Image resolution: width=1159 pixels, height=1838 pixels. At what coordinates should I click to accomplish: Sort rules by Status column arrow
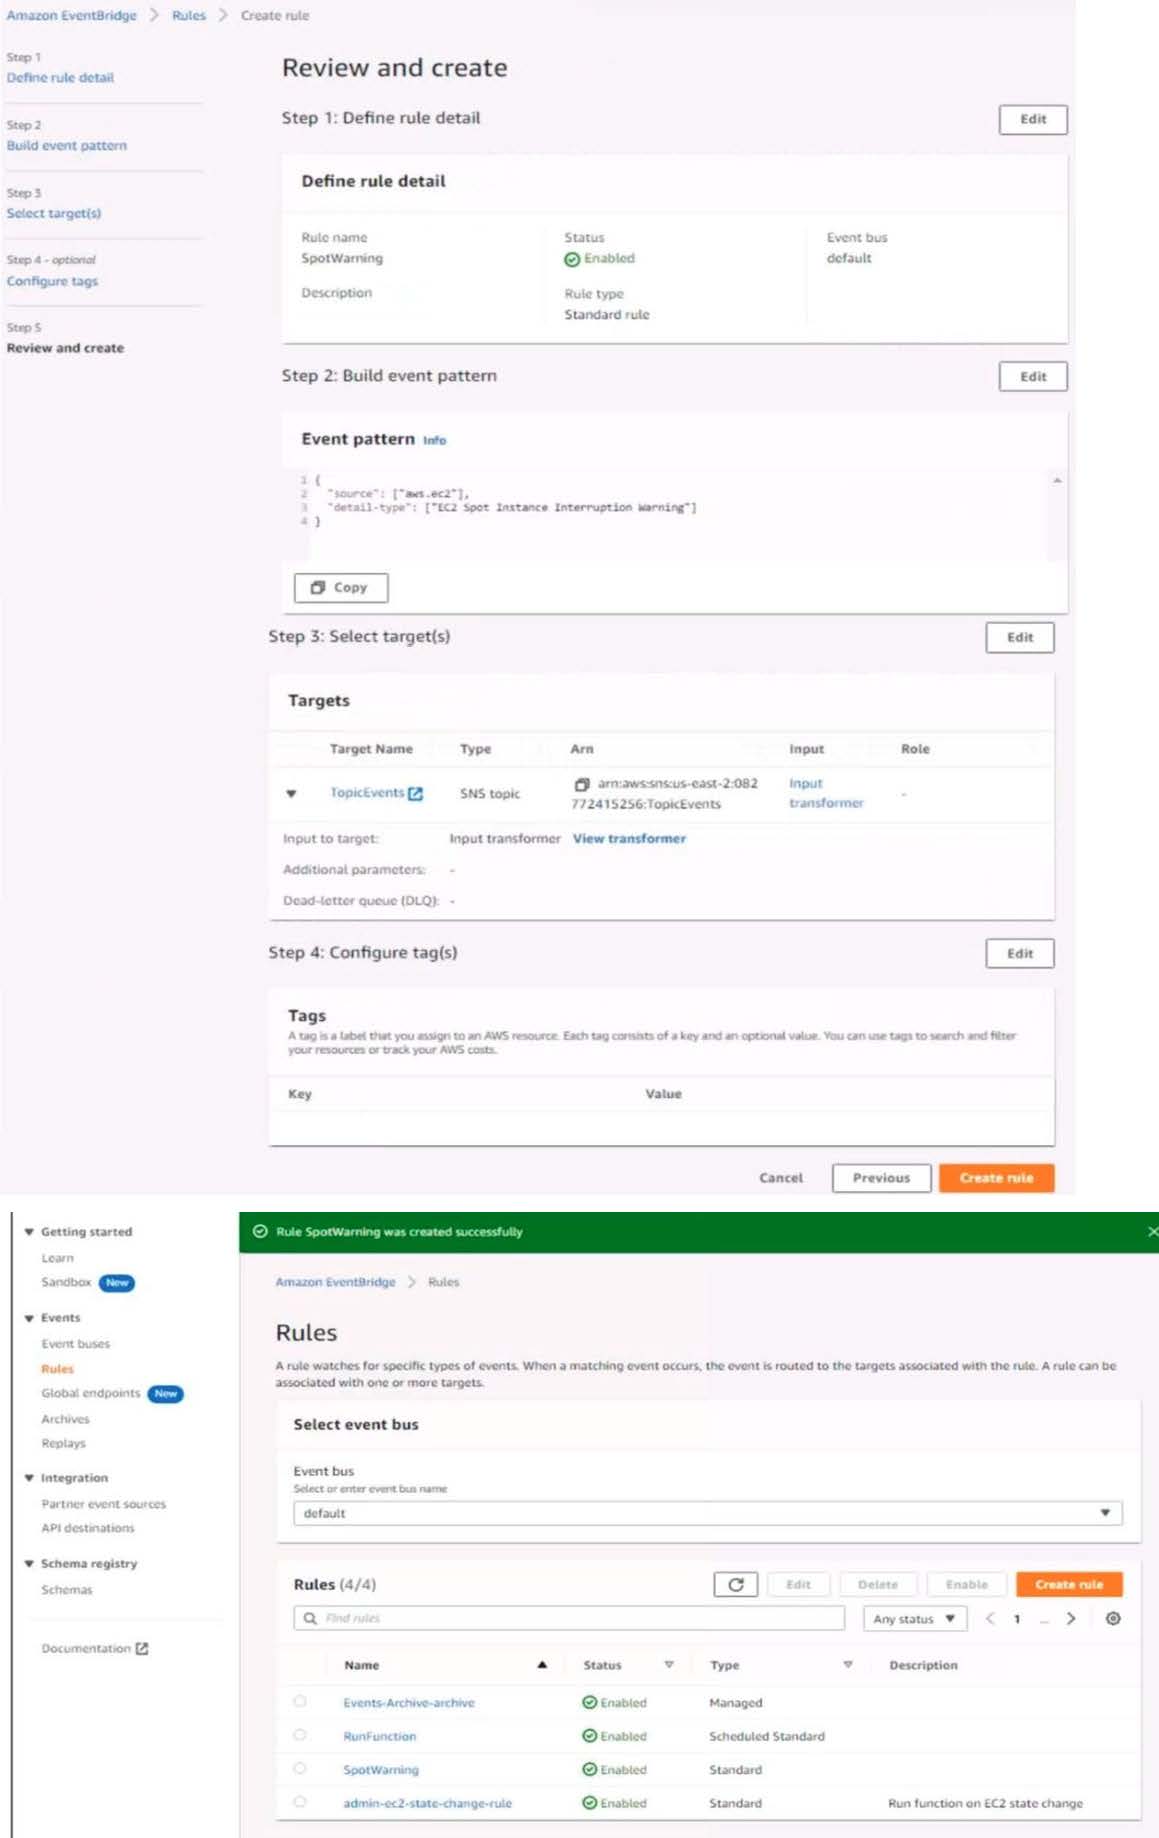[669, 1665]
